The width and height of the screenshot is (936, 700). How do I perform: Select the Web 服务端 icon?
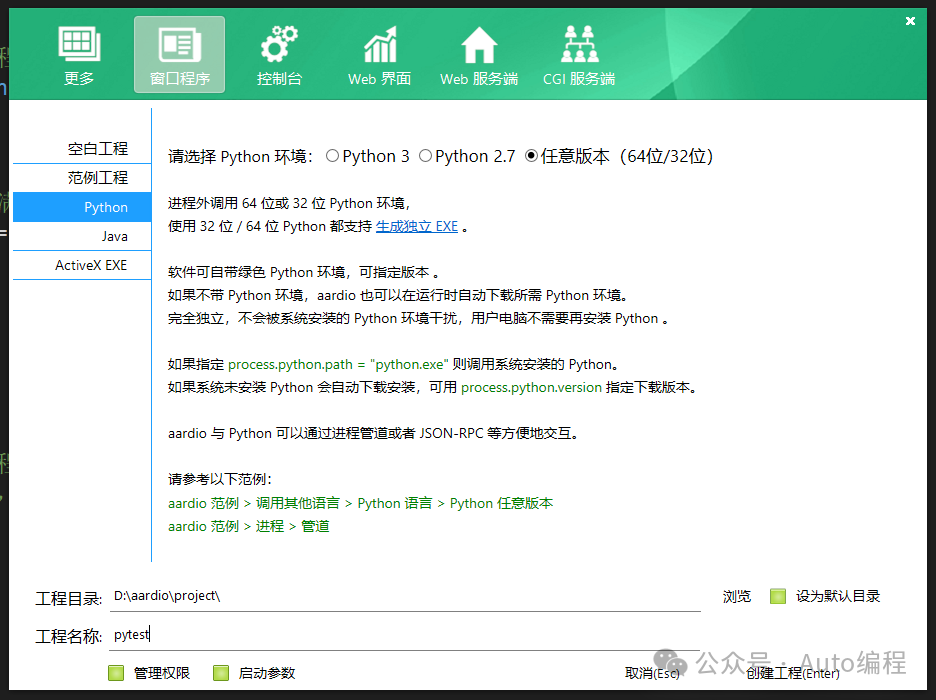478,53
